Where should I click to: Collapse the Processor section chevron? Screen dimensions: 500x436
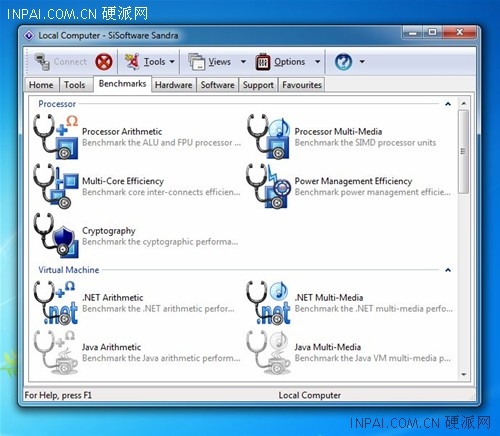(448, 104)
